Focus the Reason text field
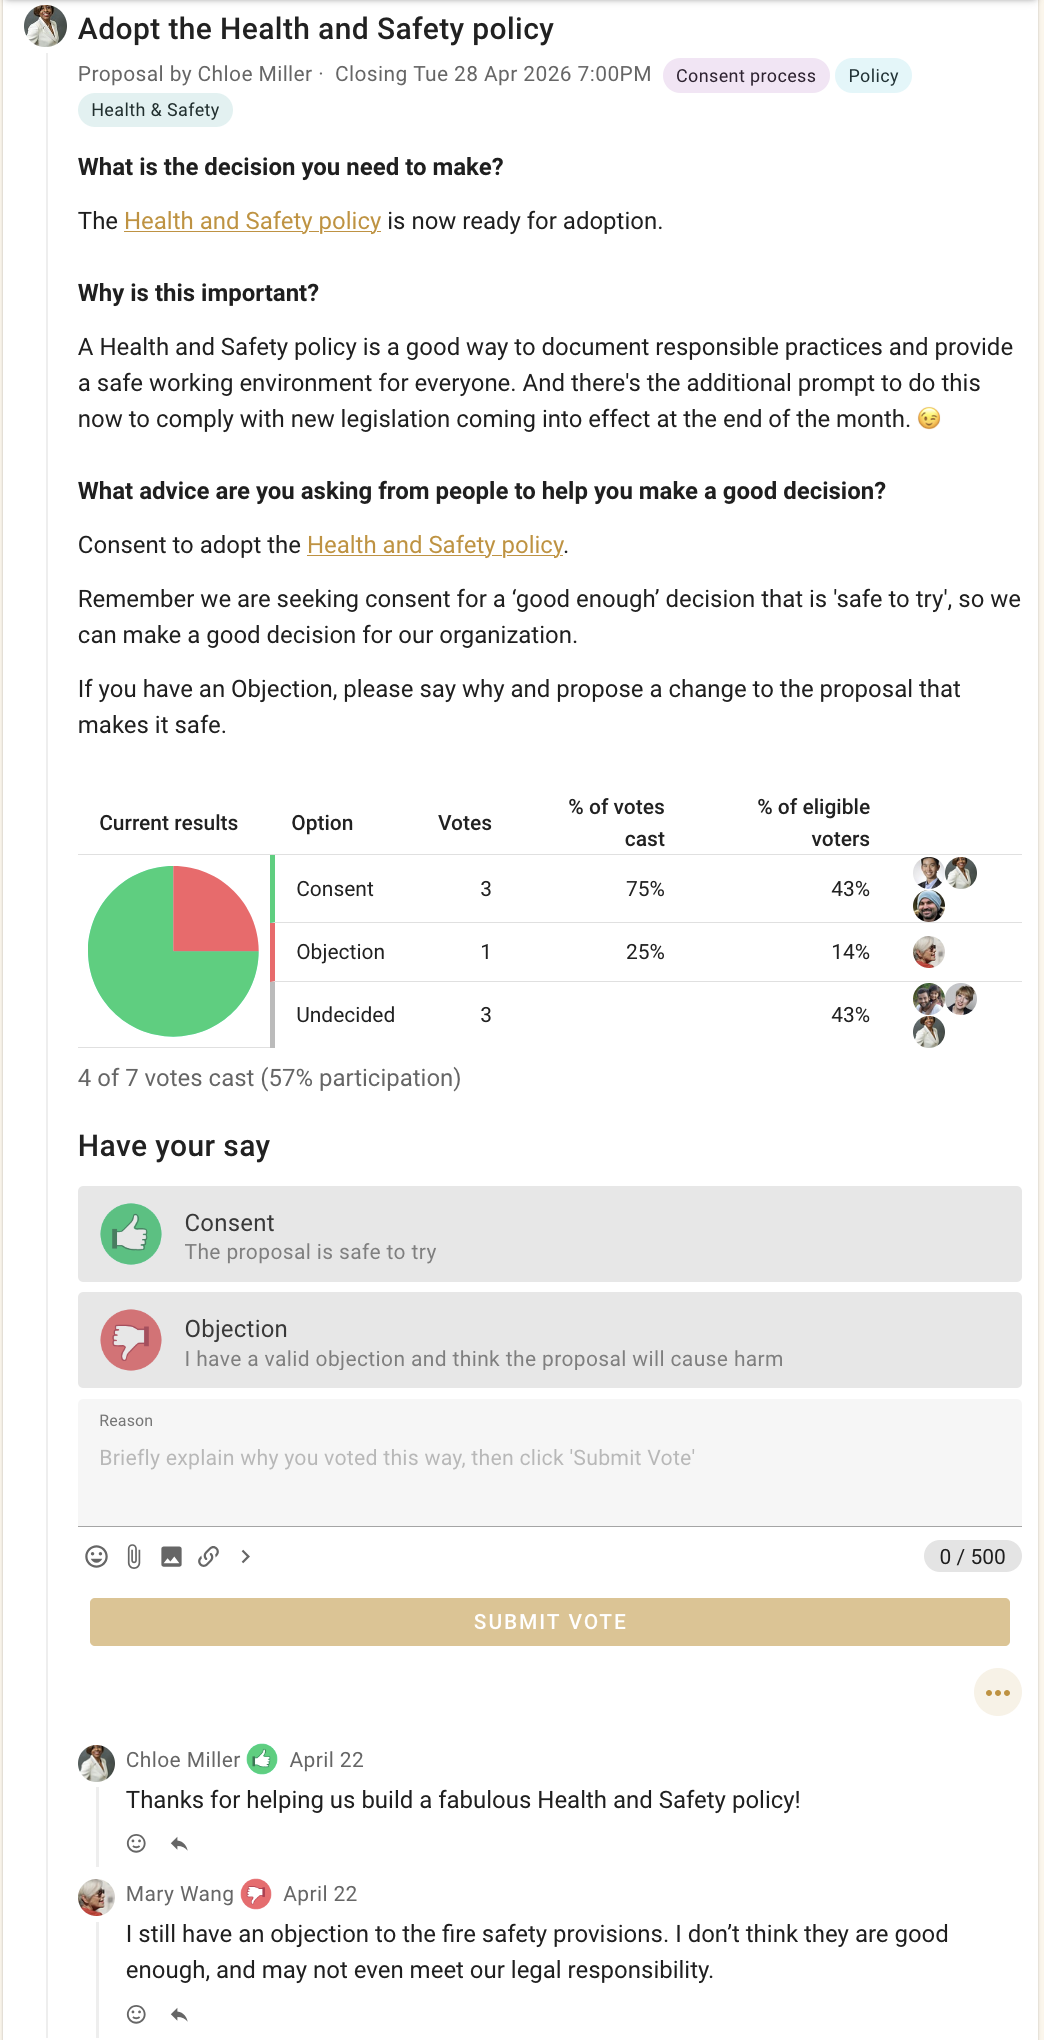This screenshot has height=2040, width=1044. (550, 1462)
